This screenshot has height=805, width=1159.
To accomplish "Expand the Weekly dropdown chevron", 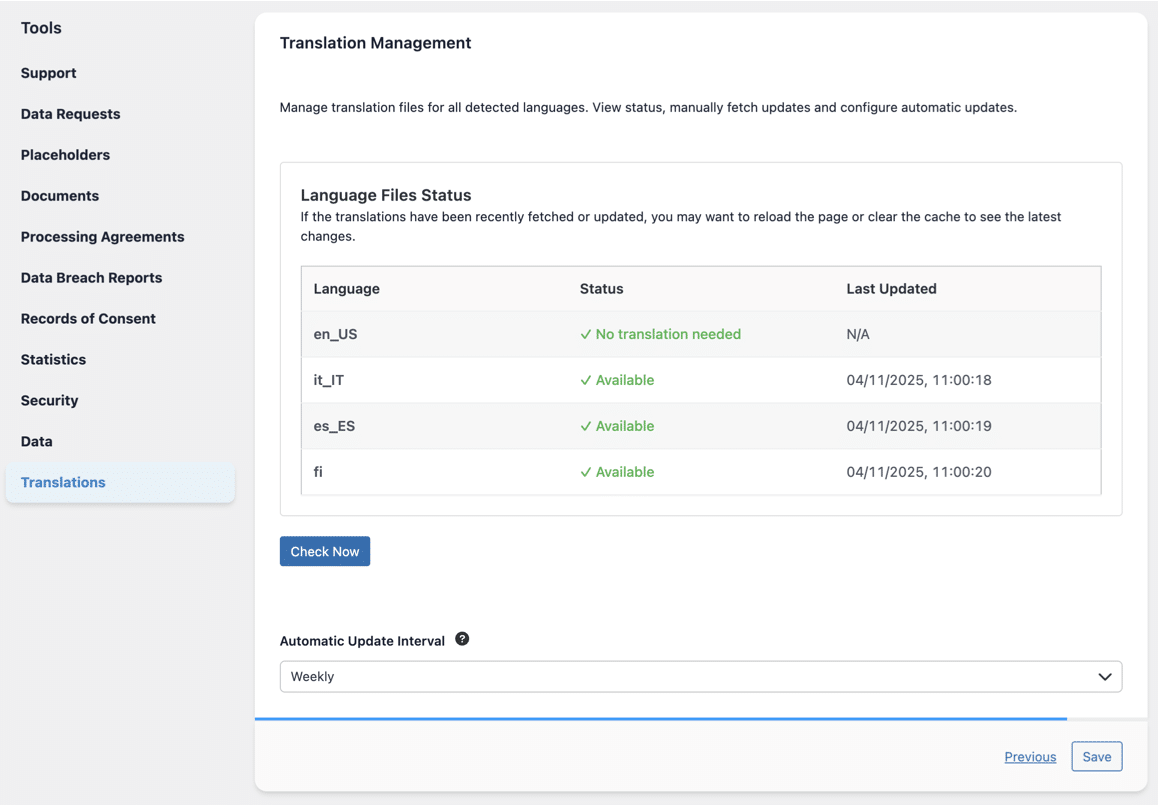I will point(1104,677).
